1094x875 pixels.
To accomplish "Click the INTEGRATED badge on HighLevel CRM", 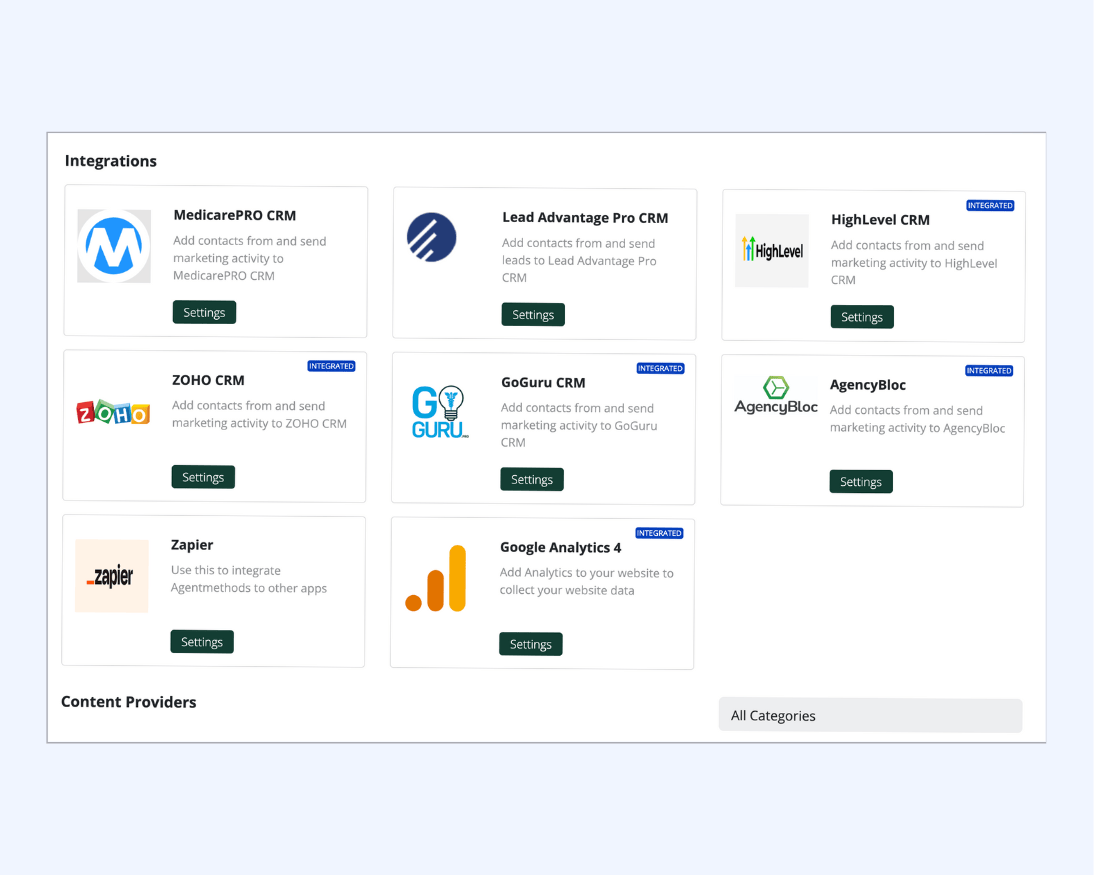I will 990,206.
